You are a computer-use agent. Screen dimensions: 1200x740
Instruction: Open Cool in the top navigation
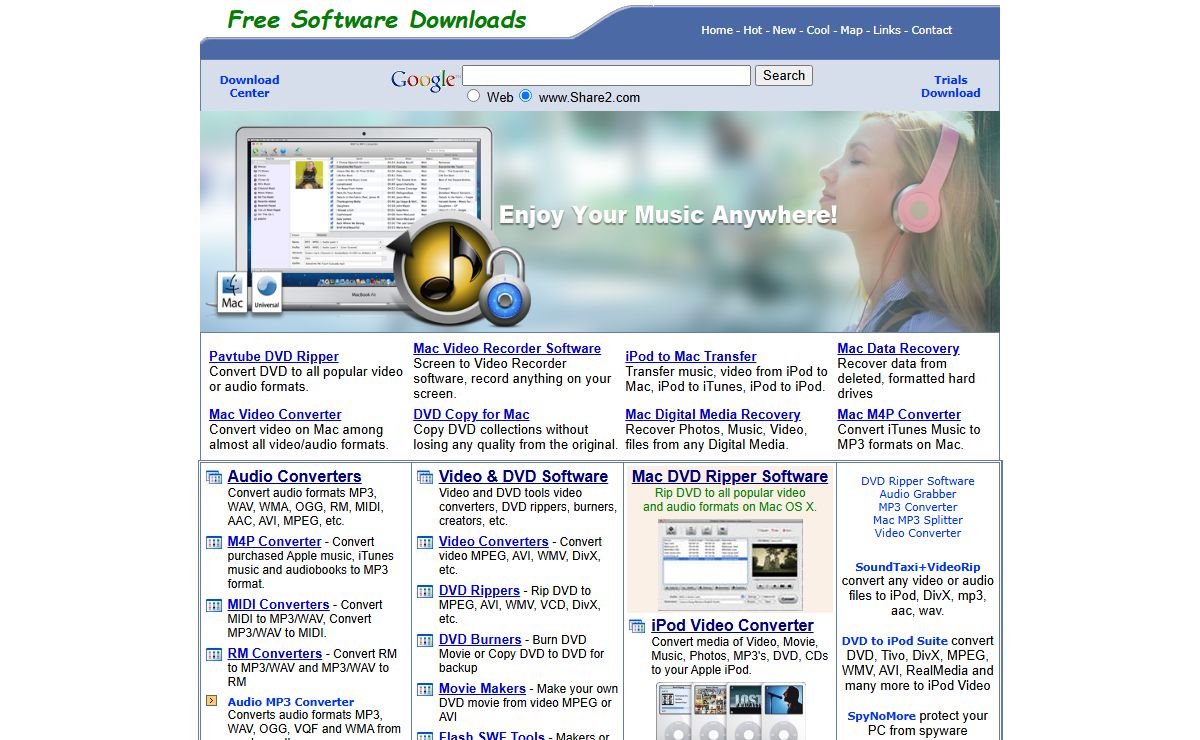pyautogui.click(x=818, y=30)
